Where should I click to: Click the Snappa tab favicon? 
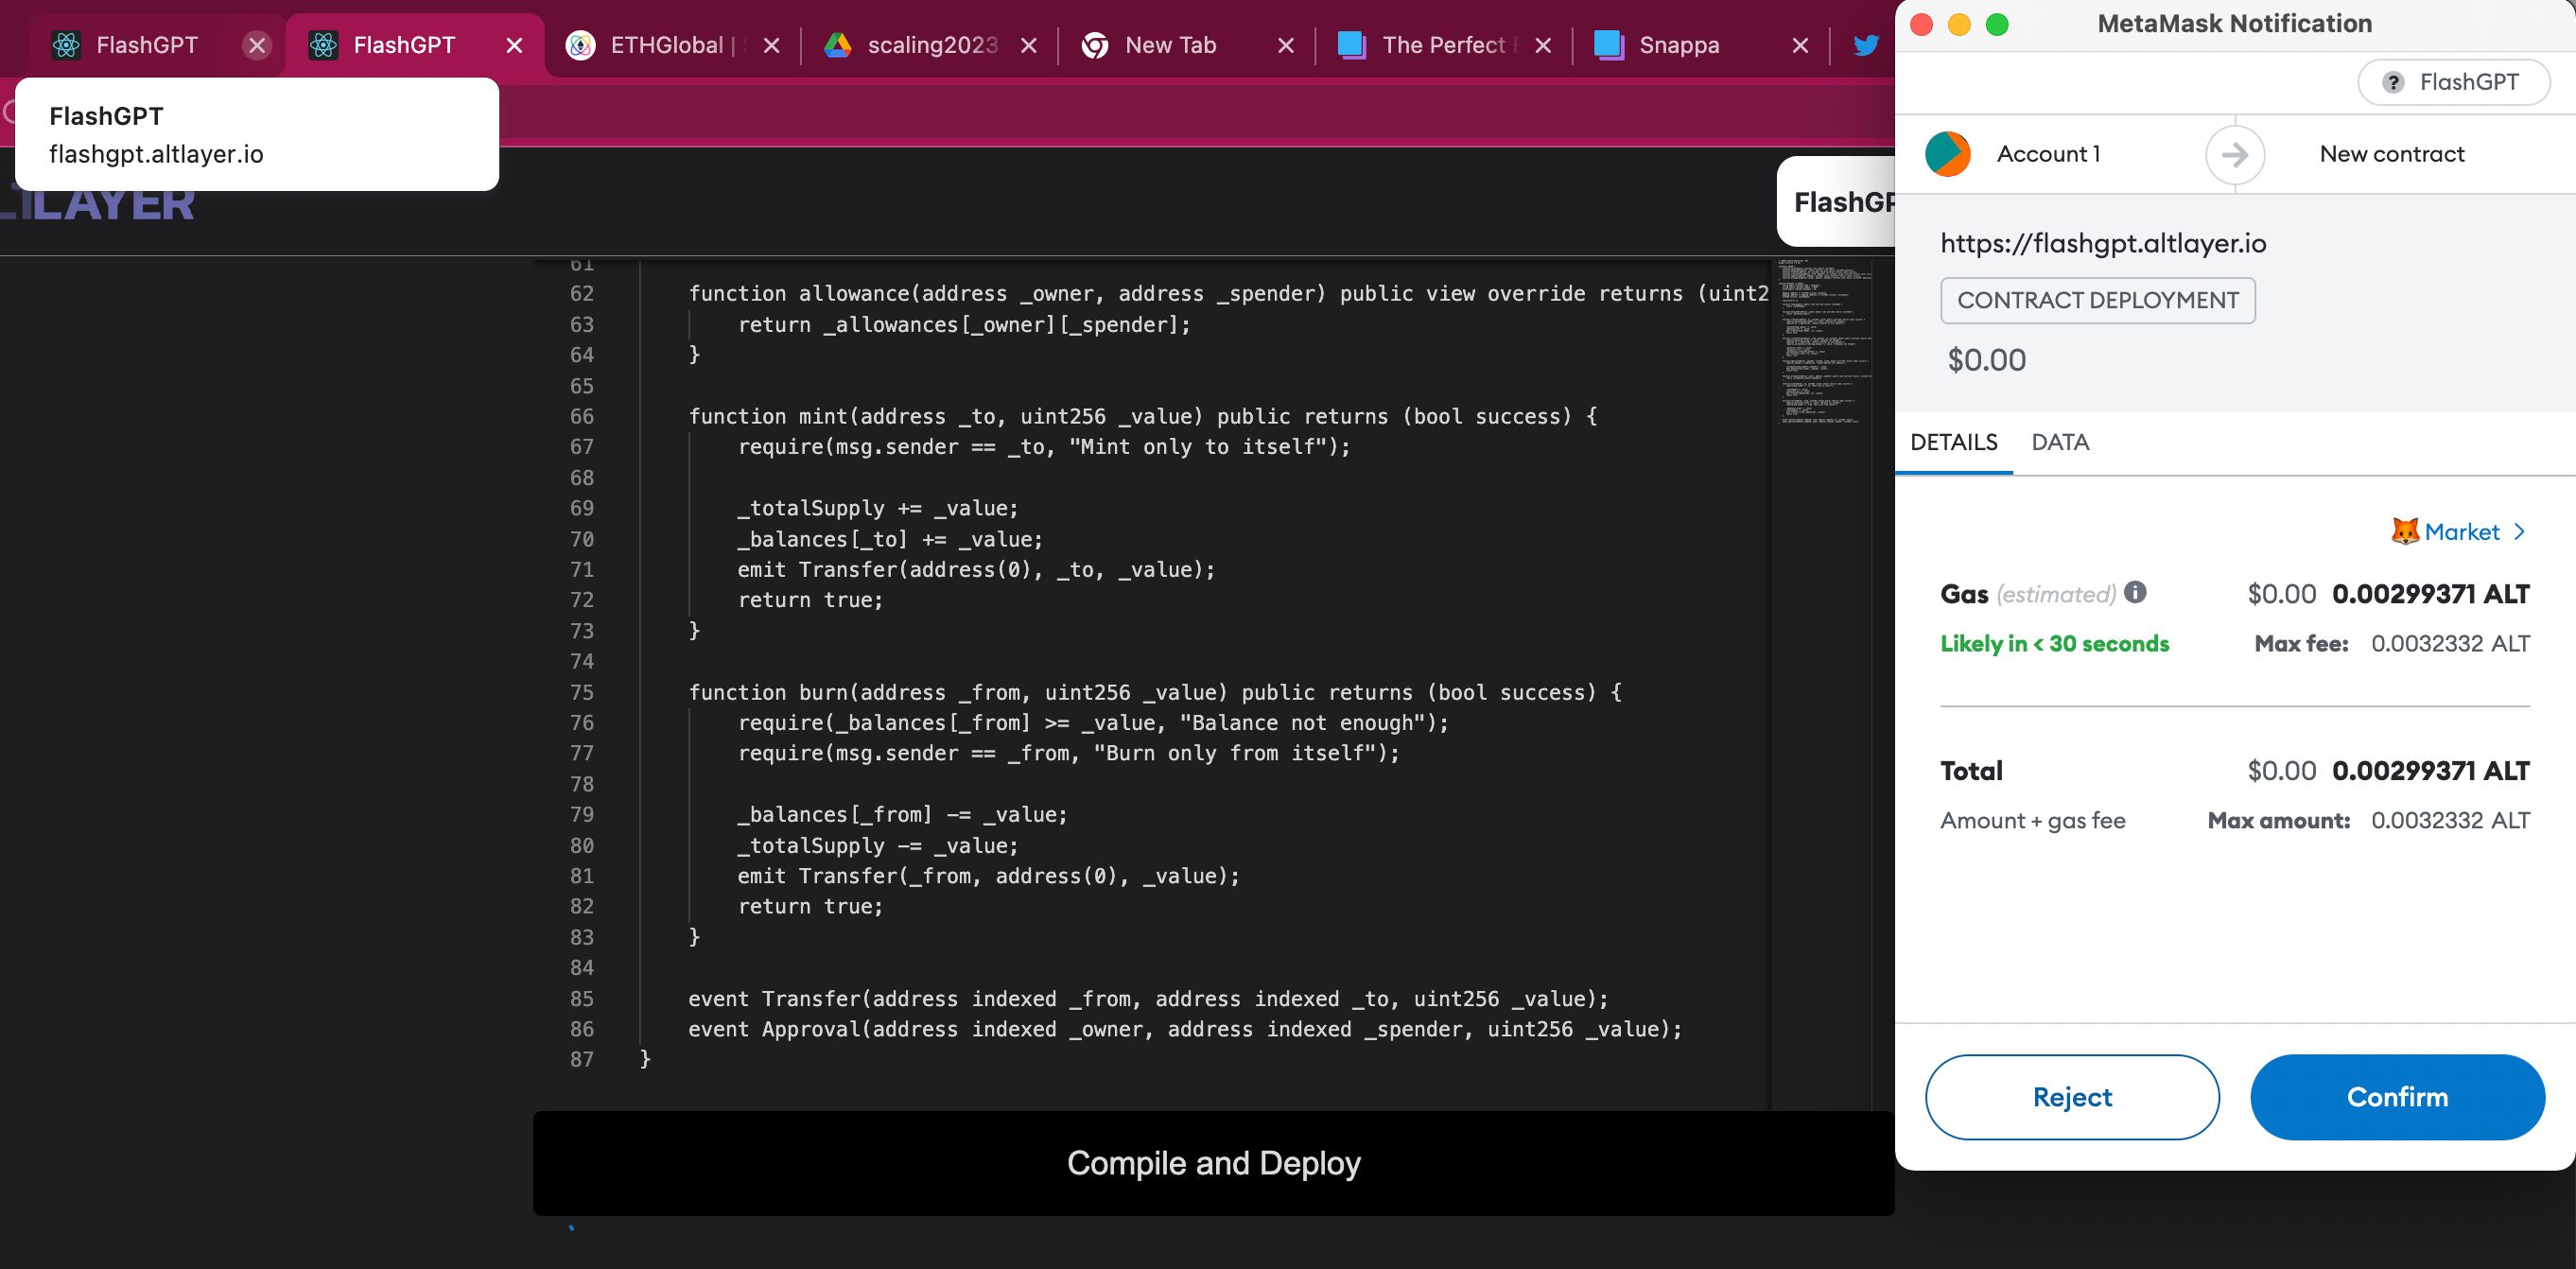1609,45
